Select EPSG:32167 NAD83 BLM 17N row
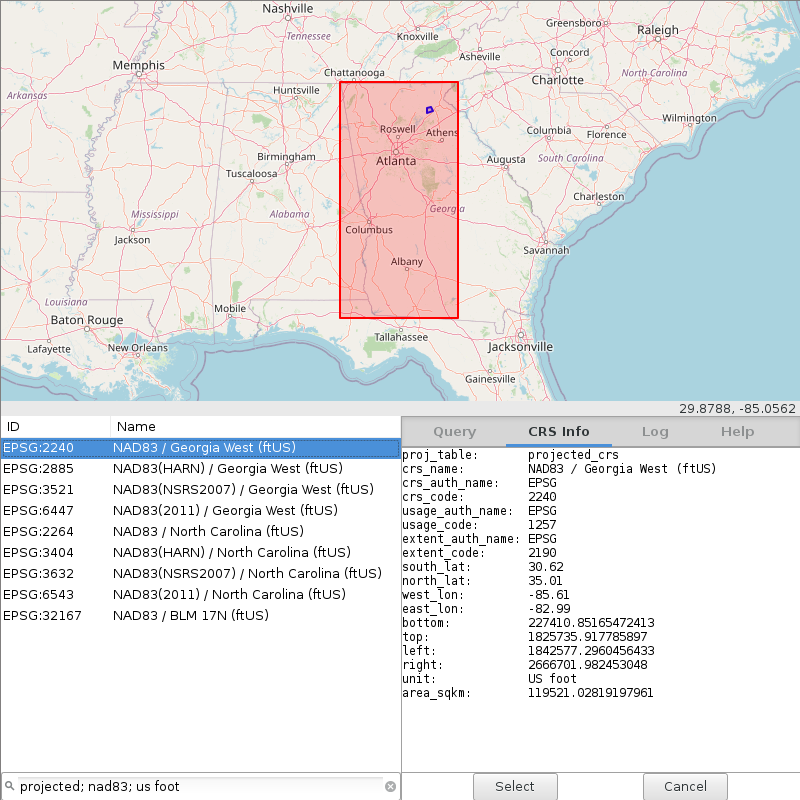Image resolution: width=800 pixels, height=800 pixels. pyautogui.click(x=200, y=616)
